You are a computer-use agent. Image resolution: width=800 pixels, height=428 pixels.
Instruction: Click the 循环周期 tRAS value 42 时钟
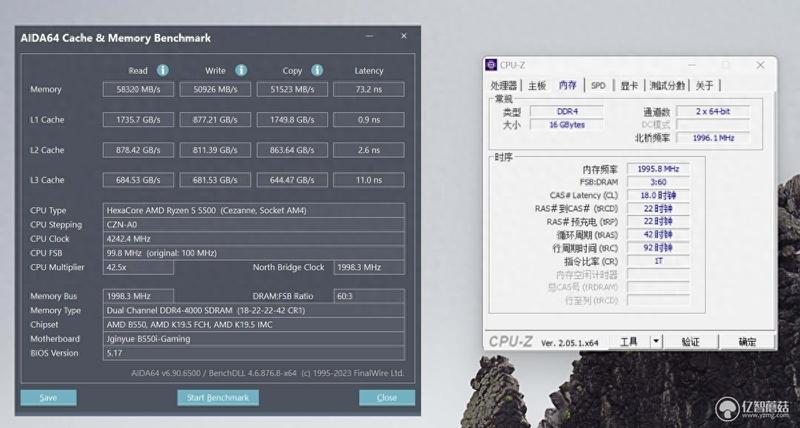pos(658,235)
